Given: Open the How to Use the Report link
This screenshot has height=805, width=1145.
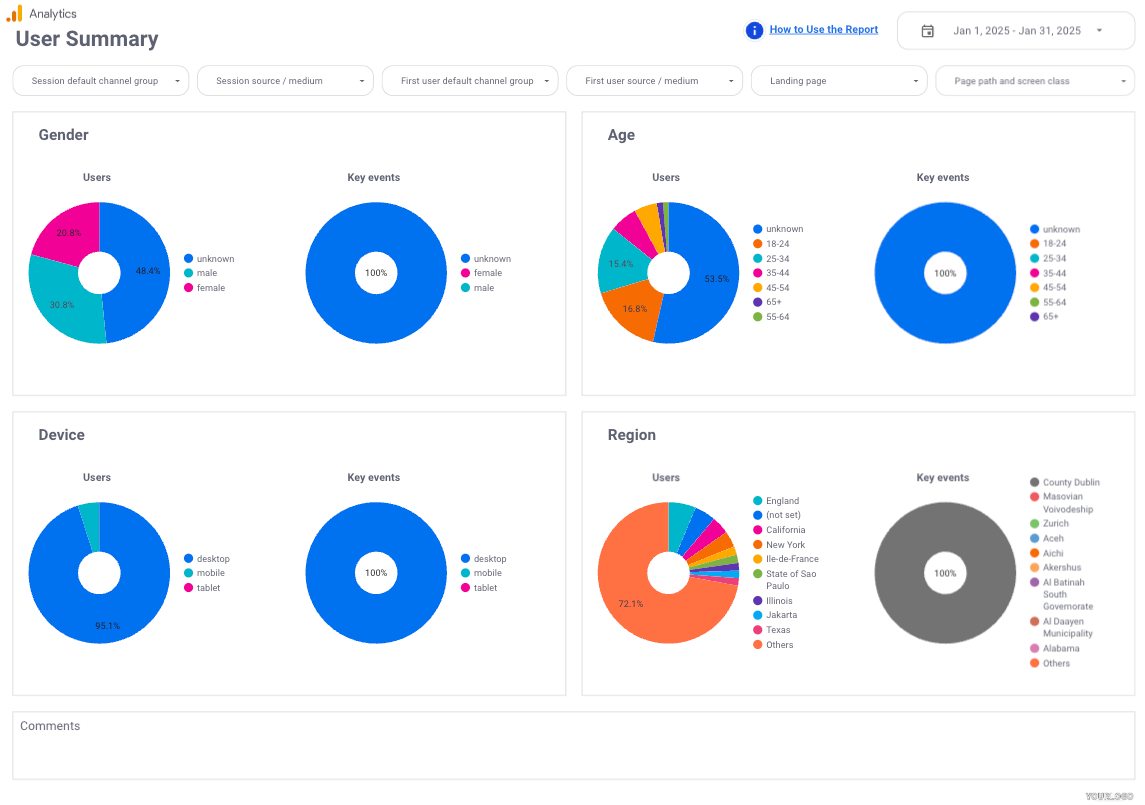Looking at the screenshot, I should tap(823, 30).
